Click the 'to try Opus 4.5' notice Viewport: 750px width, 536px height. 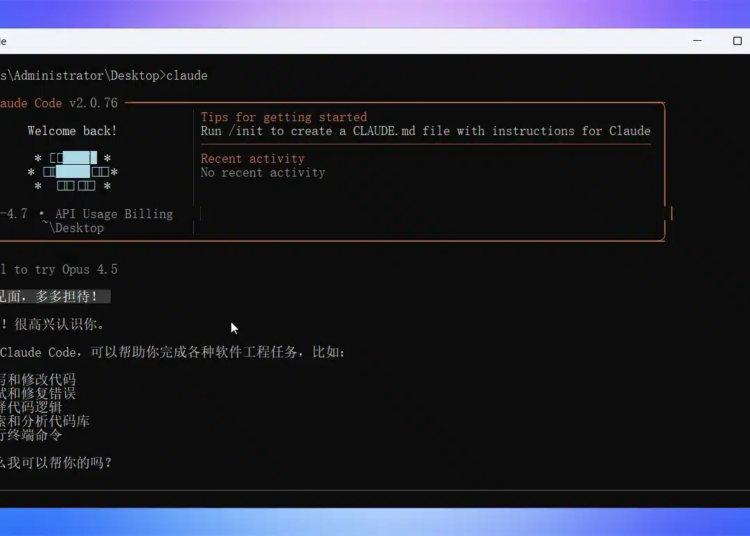66,270
